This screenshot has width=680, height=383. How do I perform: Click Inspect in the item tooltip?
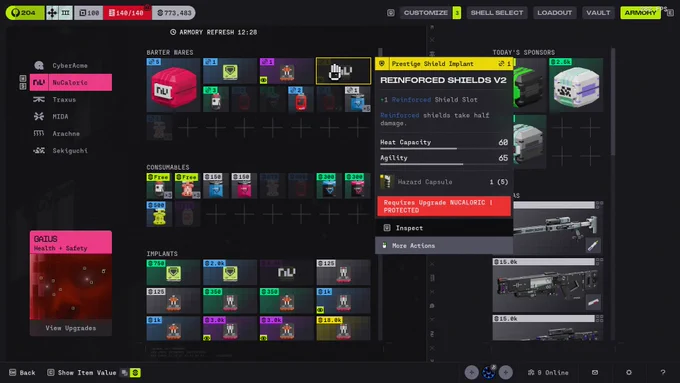[x=444, y=228]
